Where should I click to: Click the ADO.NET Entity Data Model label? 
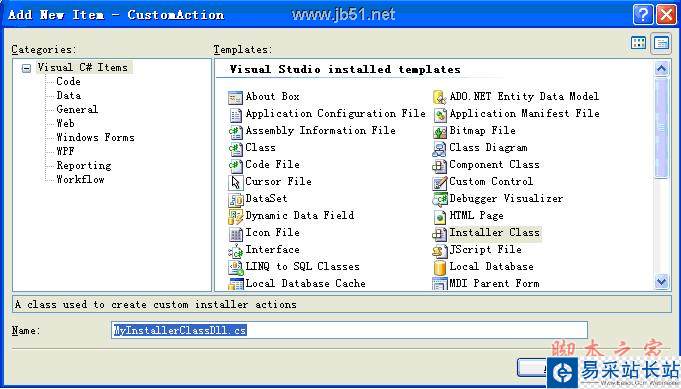coord(524,96)
